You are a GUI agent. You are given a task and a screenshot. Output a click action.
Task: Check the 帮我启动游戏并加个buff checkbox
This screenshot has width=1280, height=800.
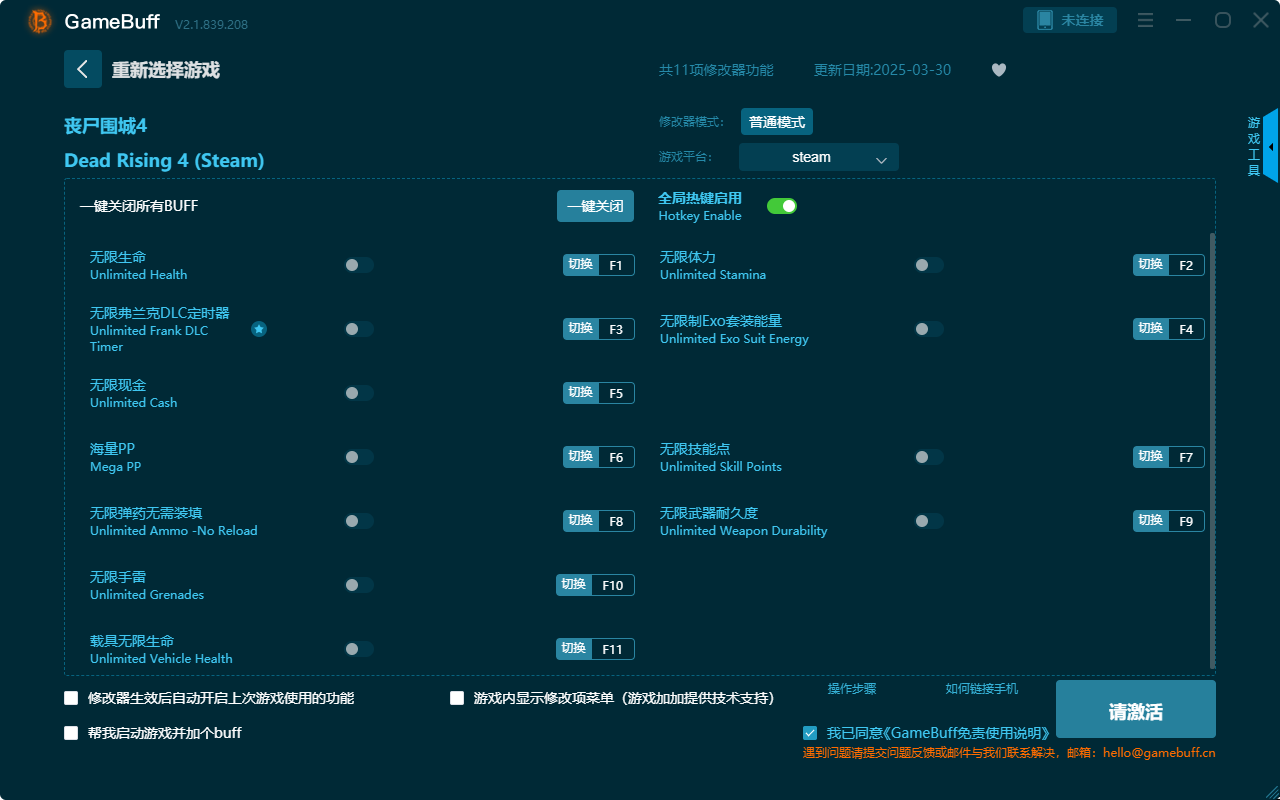71,732
